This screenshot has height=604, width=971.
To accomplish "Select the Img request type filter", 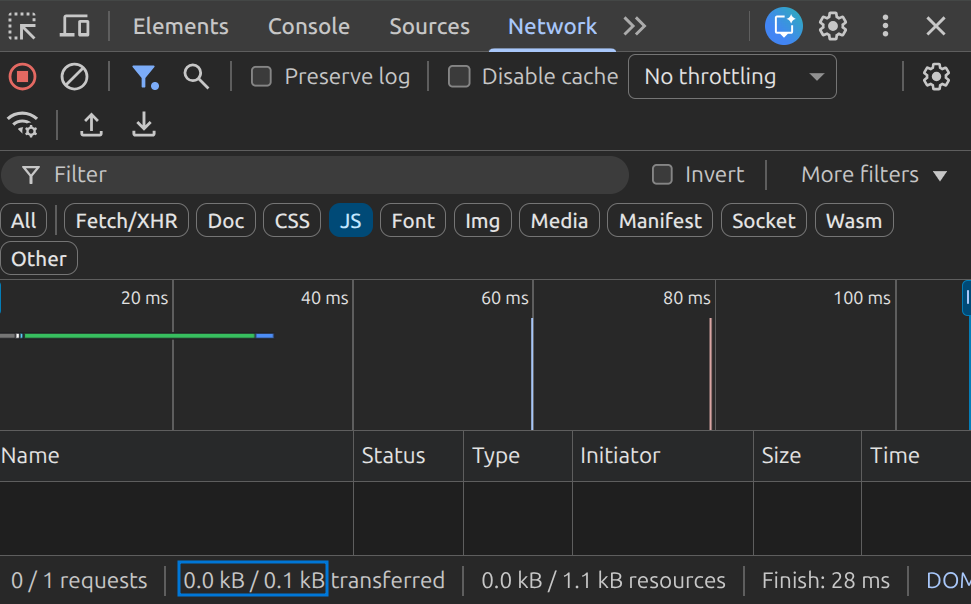I will tap(482, 221).
